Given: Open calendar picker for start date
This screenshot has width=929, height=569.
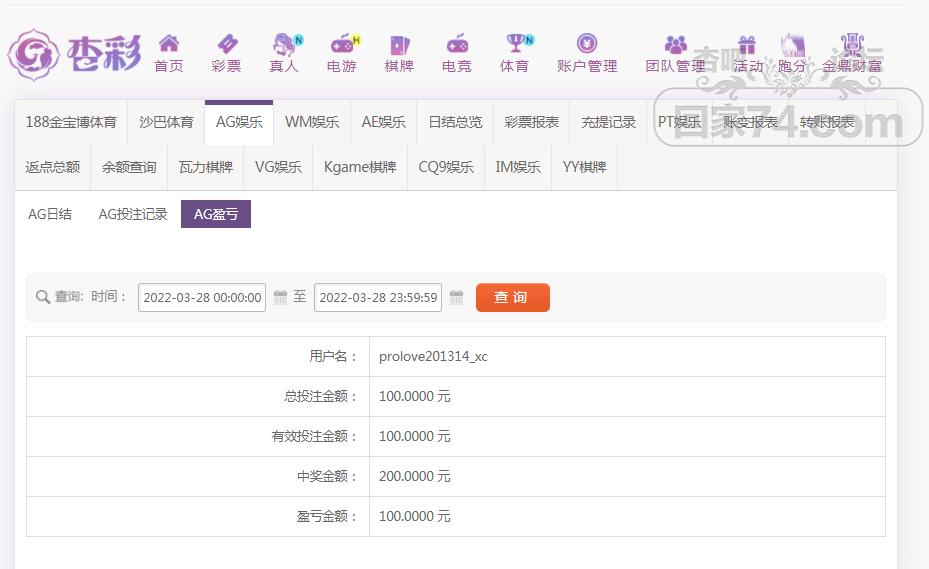Looking at the screenshot, I should pos(280,297).
